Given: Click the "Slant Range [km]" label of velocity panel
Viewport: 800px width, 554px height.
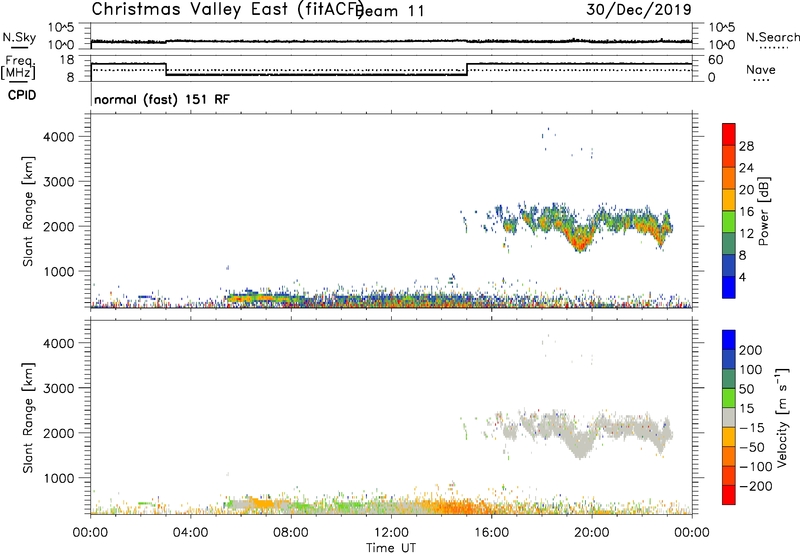Looking at the screenshot, I should (28, 417).
